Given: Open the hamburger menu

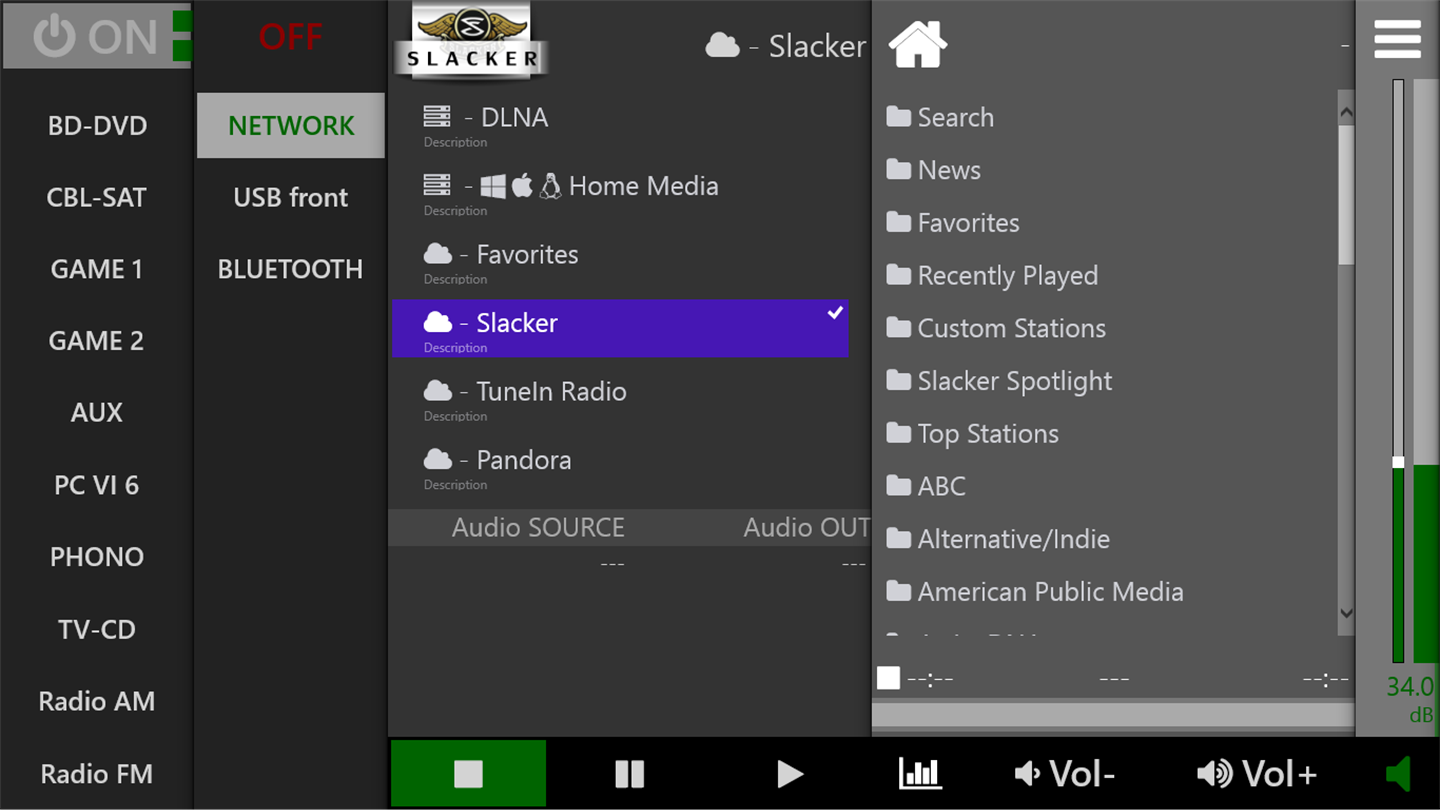Looking at the screenshot, I should (x=1397, y=39).
